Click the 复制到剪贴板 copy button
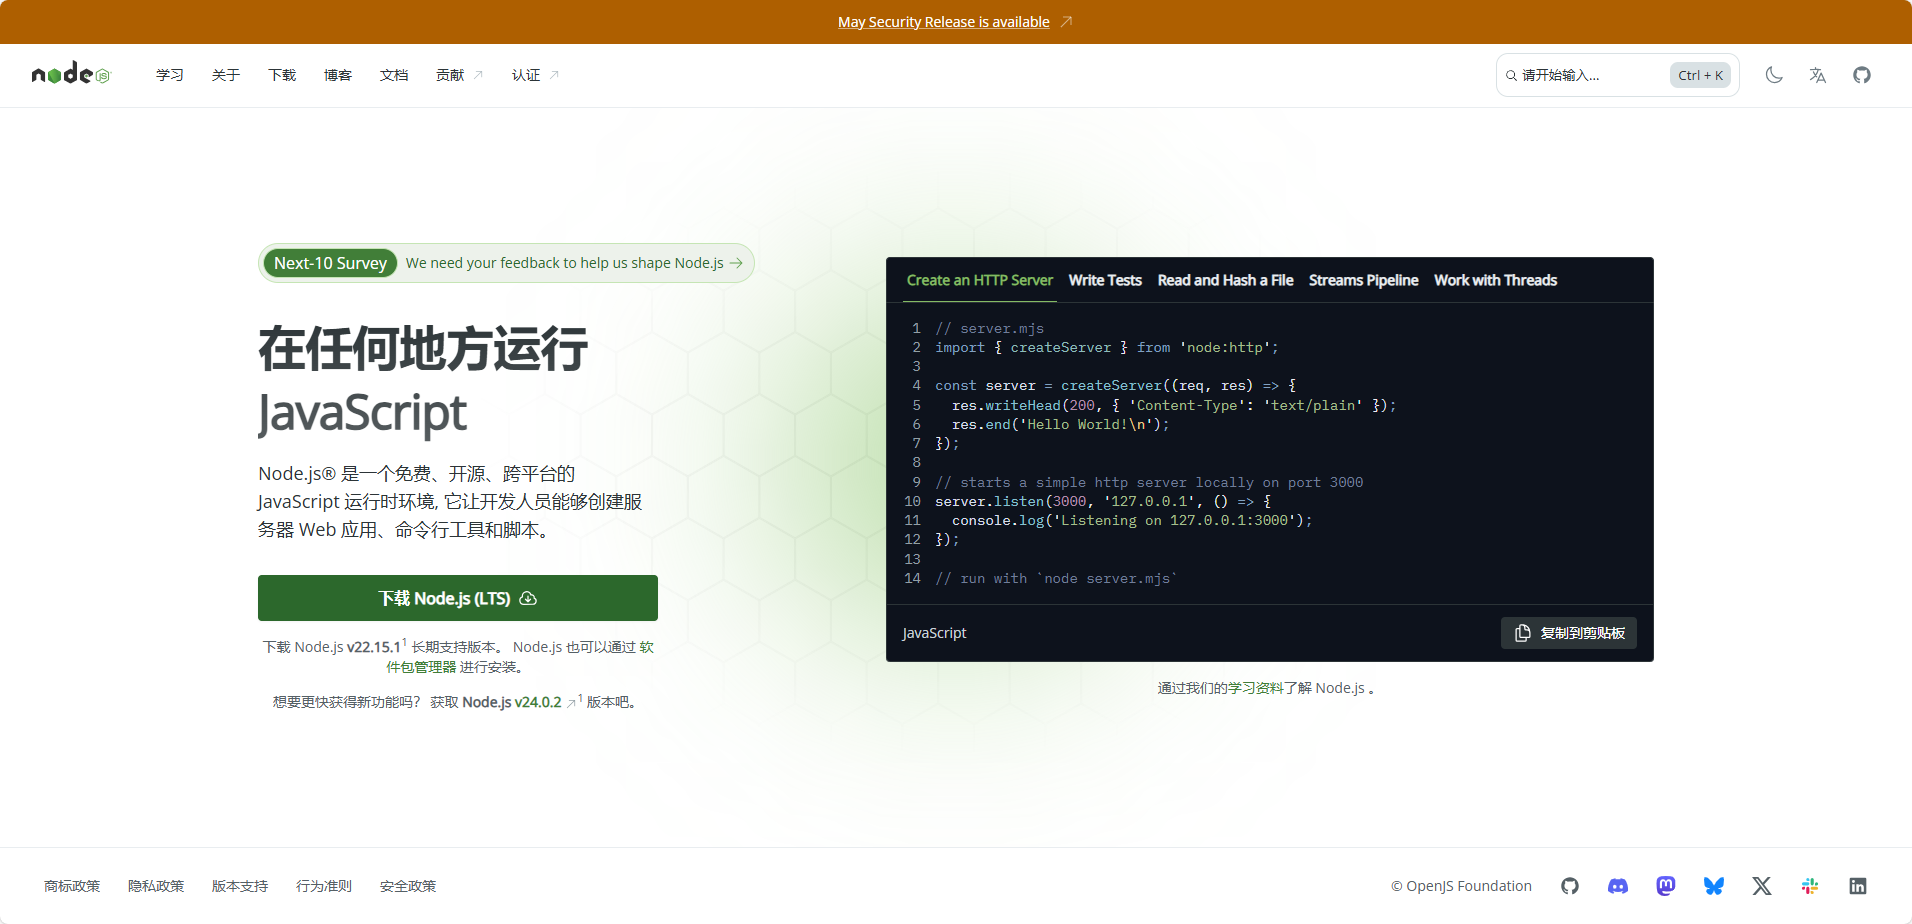The height and width of the screenshot is (924, 1912). [1569, 633]
